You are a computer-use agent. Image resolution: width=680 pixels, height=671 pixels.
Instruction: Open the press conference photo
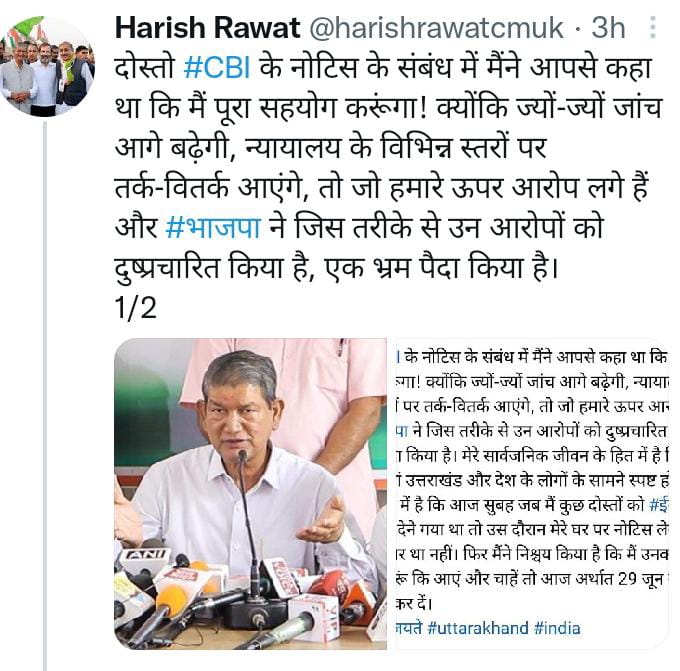click(x=250, y=494)
